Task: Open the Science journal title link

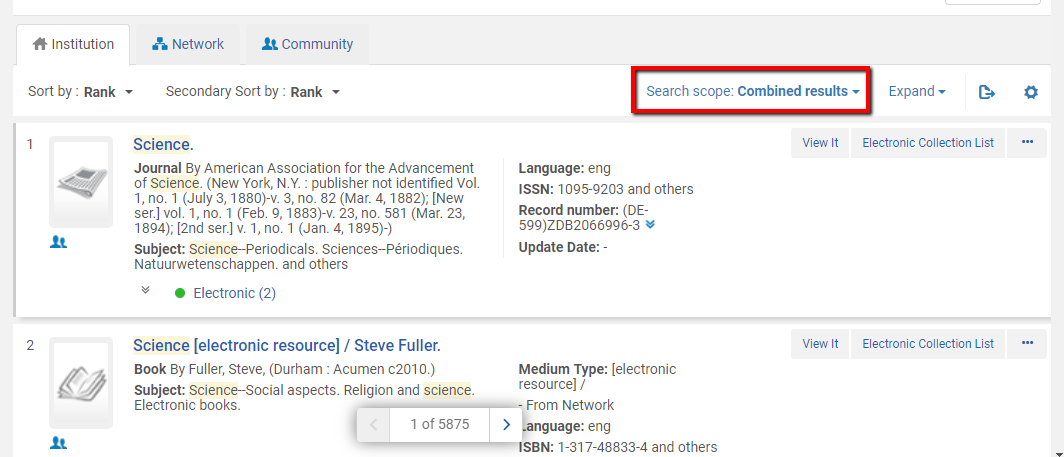Action: pyautogui.click(x=163, y=145)
